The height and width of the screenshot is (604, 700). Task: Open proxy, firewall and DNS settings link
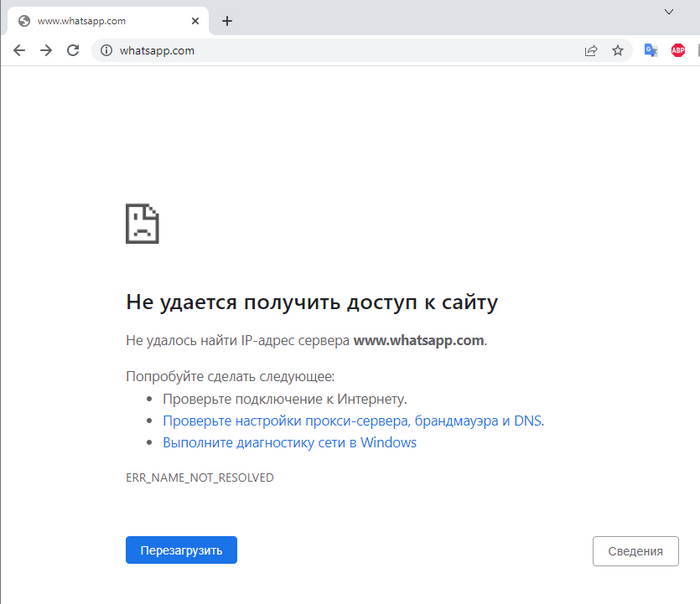(352, 421)
